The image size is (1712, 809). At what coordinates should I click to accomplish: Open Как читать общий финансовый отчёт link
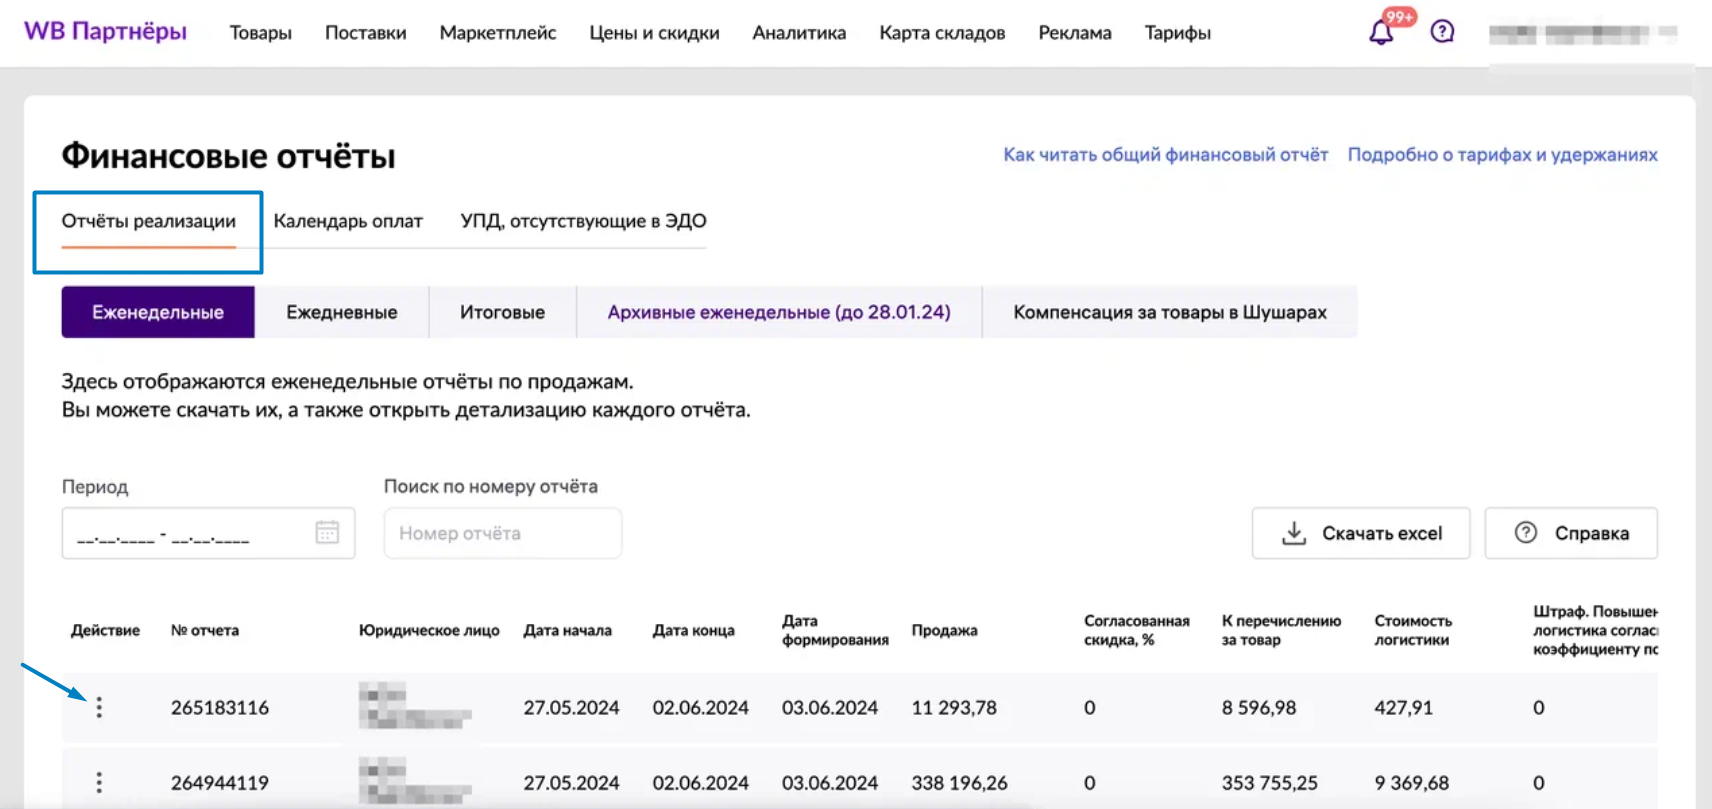1165,155
